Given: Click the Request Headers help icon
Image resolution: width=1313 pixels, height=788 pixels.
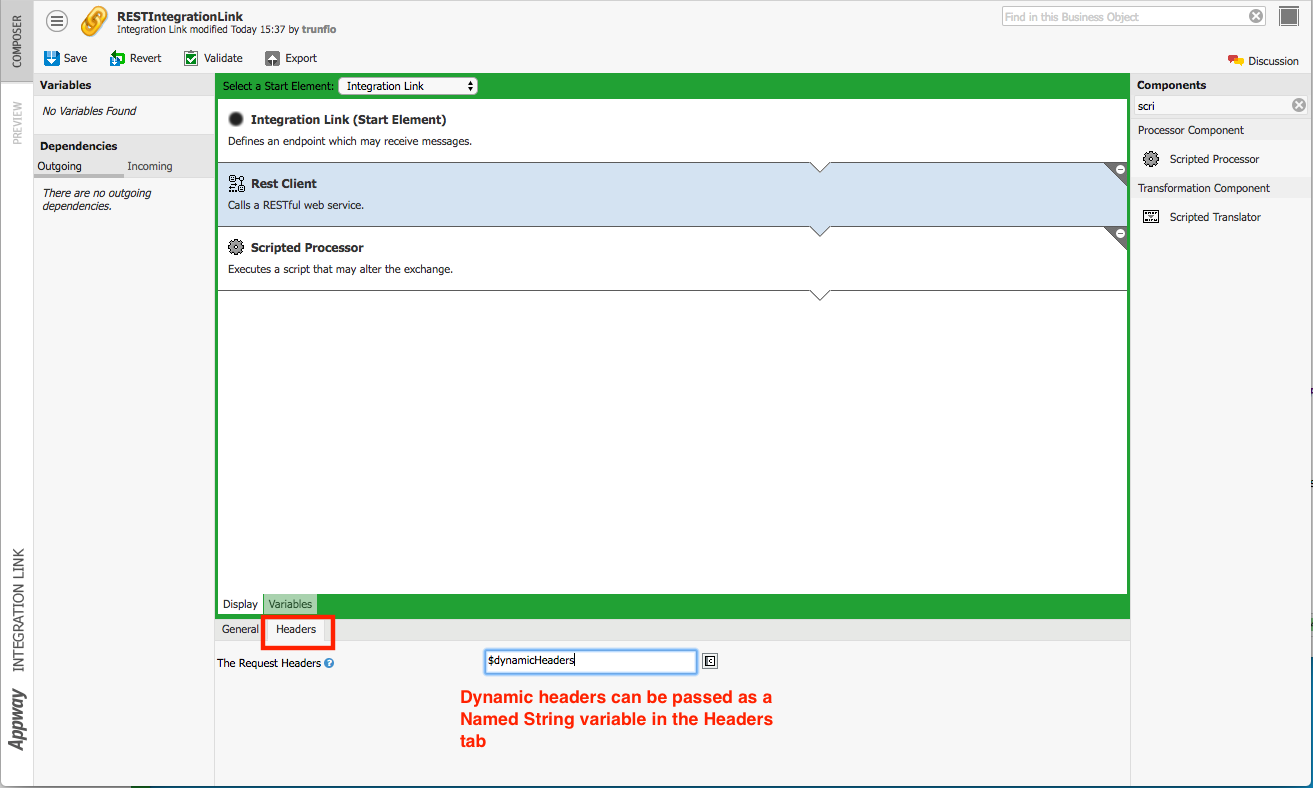Looking at the screenshot, I should (329, 663).
